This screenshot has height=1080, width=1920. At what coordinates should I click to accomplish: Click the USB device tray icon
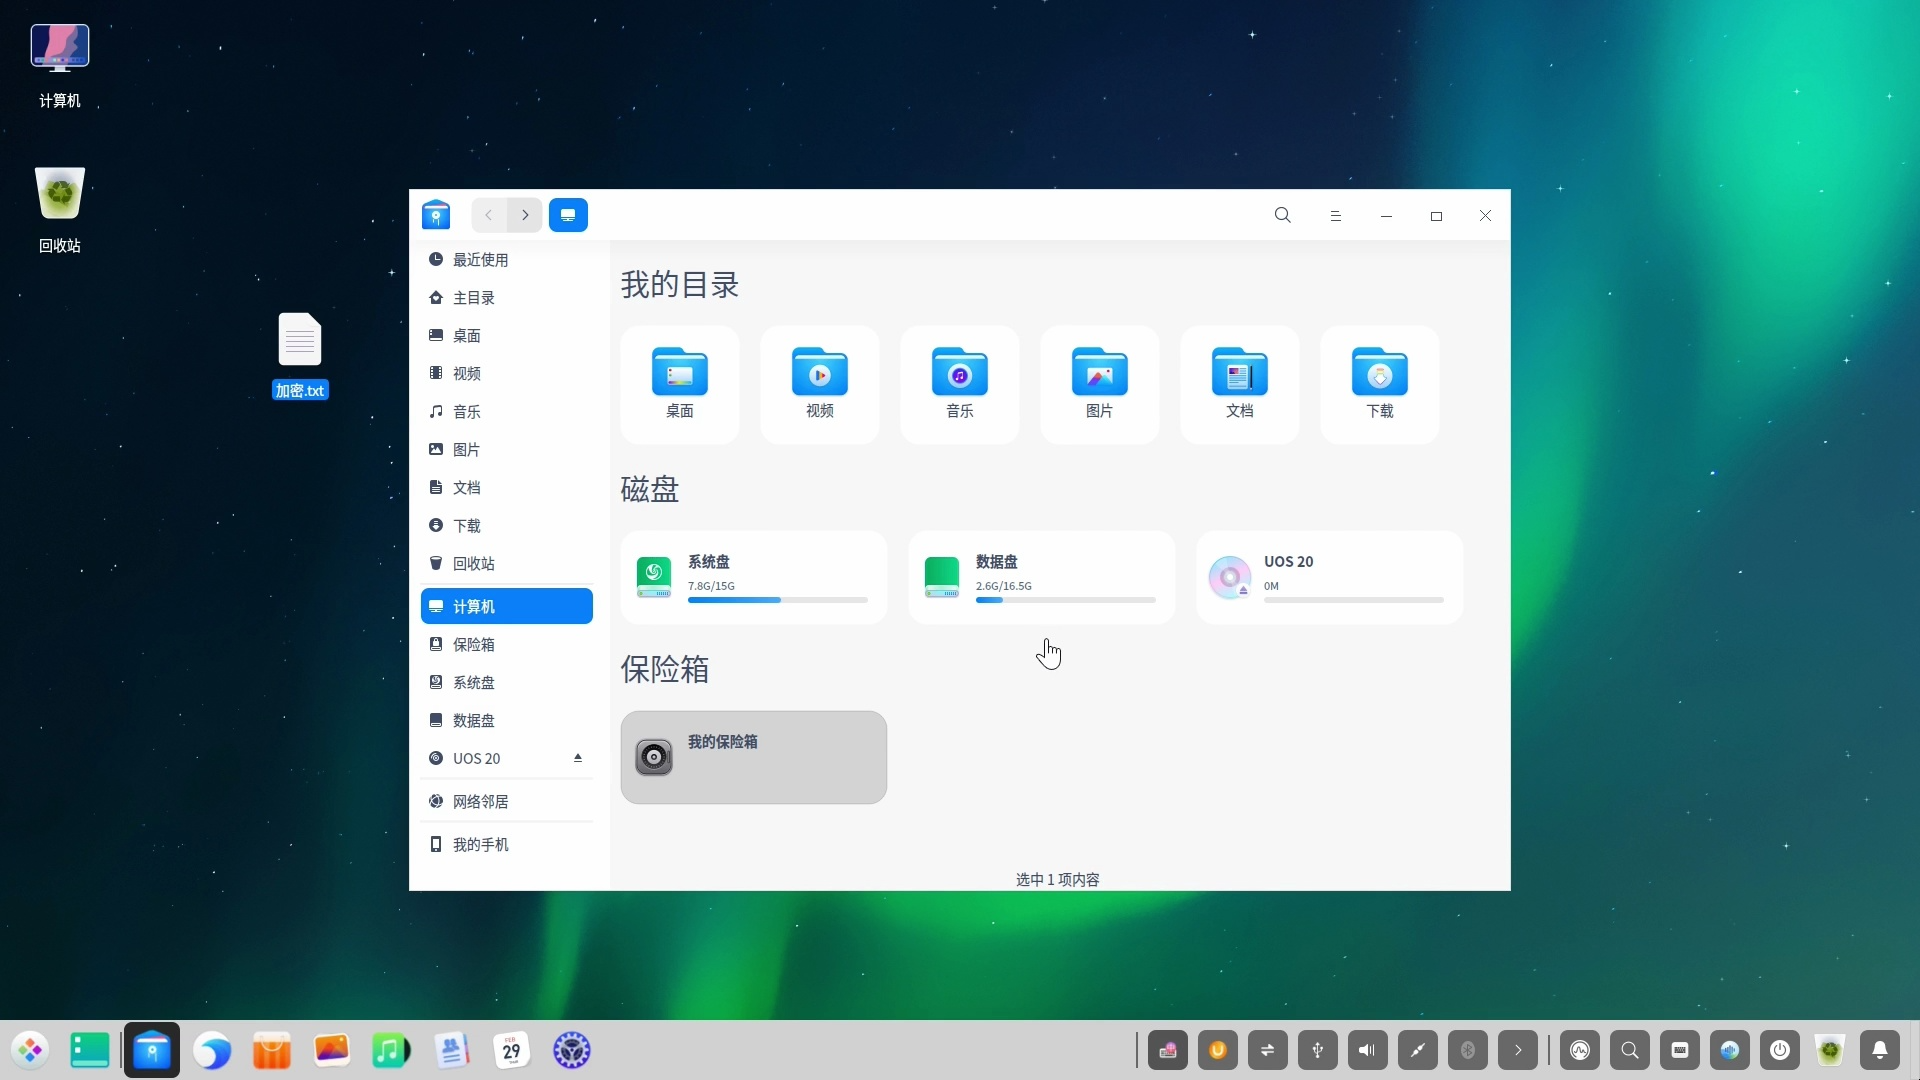point(1318,1051)
